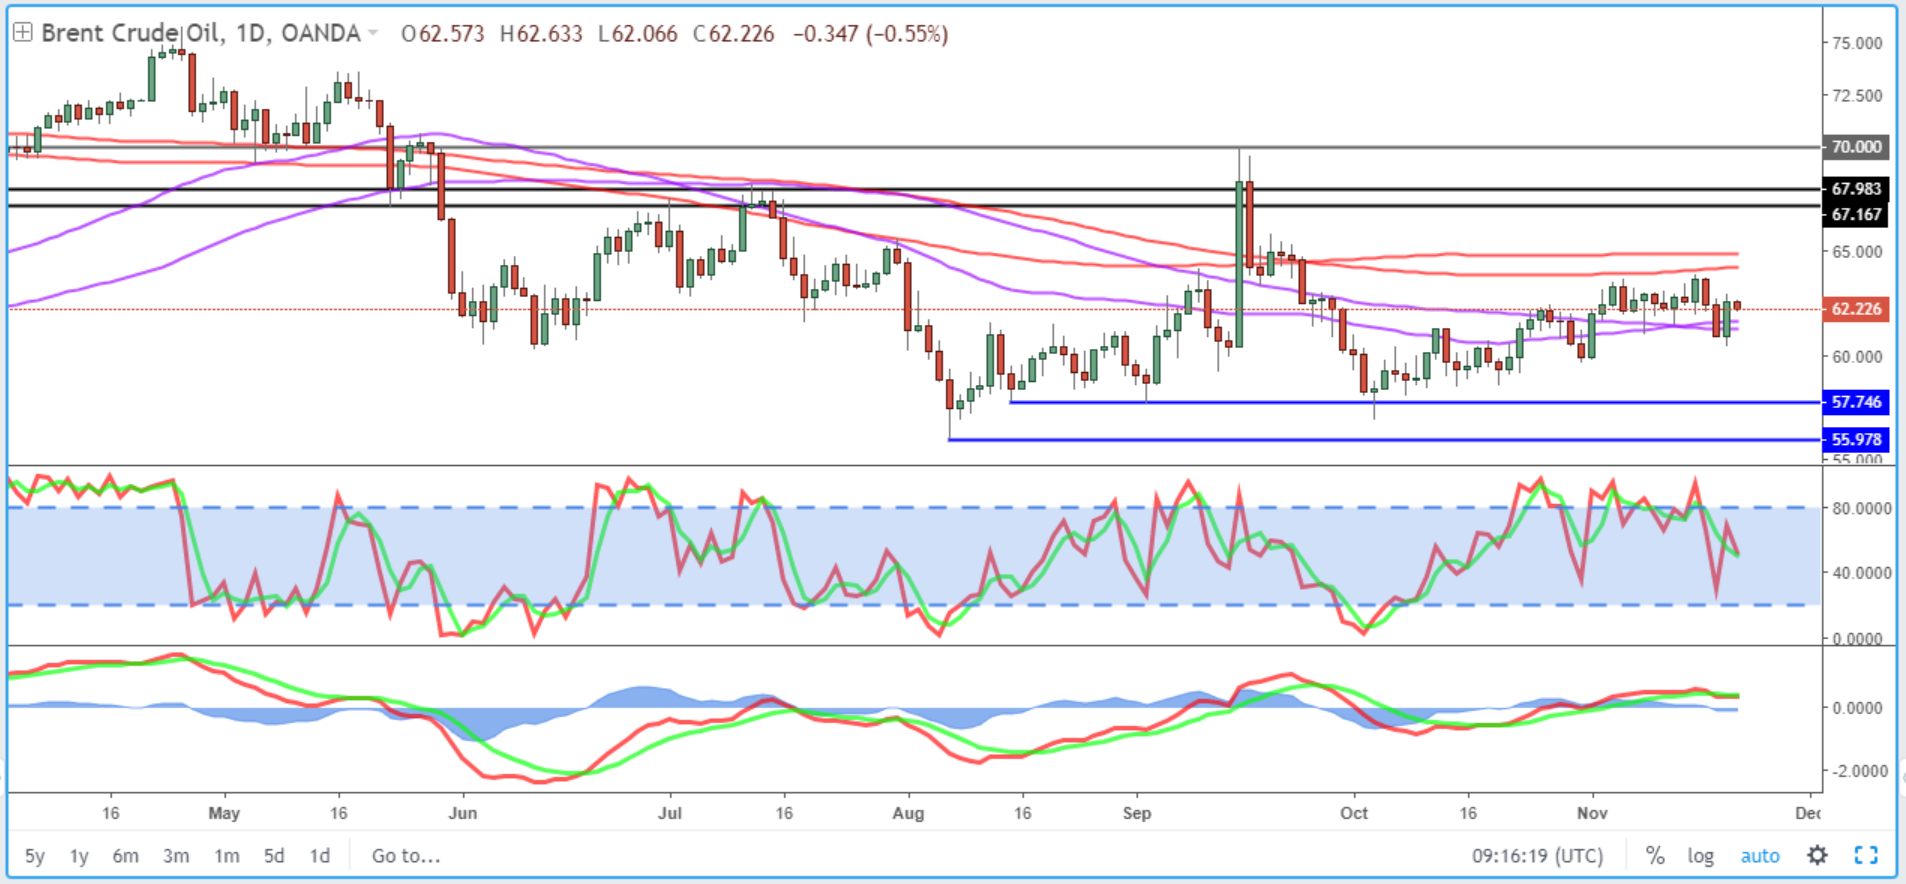Click the open value O62.573
This screenshot has width=1906, height=884.
pos(443,34)
